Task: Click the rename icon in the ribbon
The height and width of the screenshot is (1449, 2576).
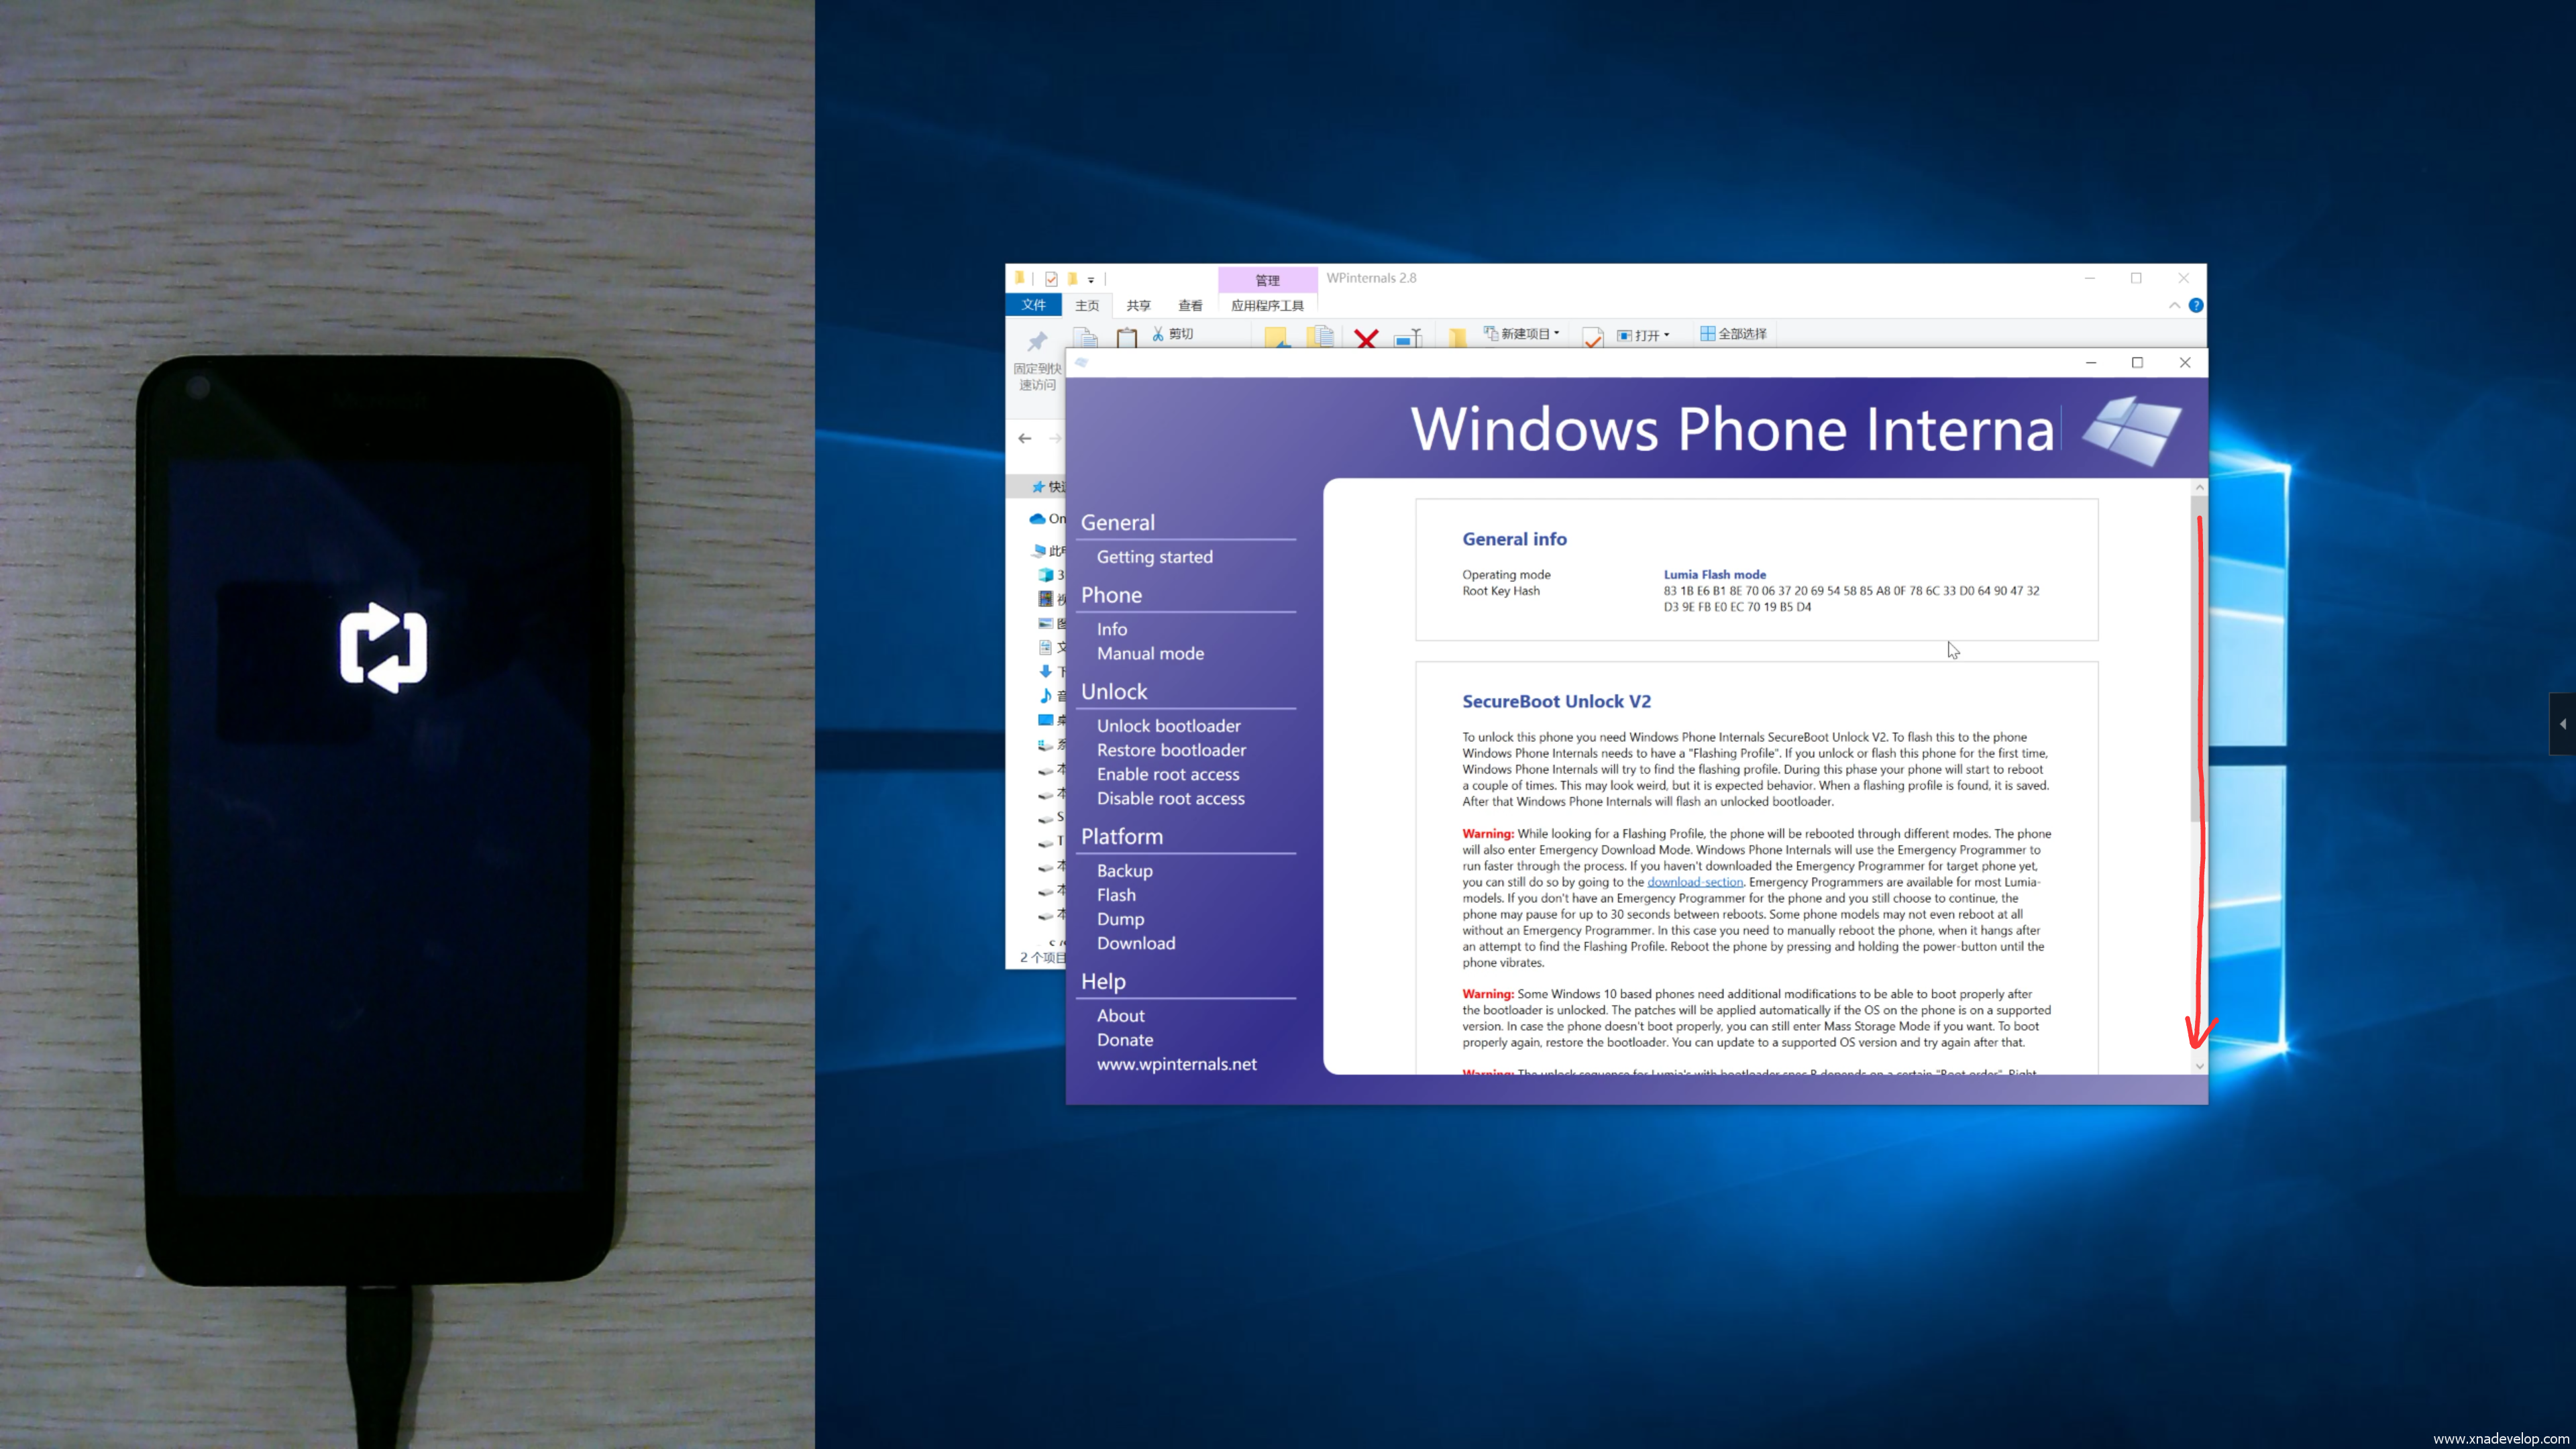Action: (x=1408, y=339)
